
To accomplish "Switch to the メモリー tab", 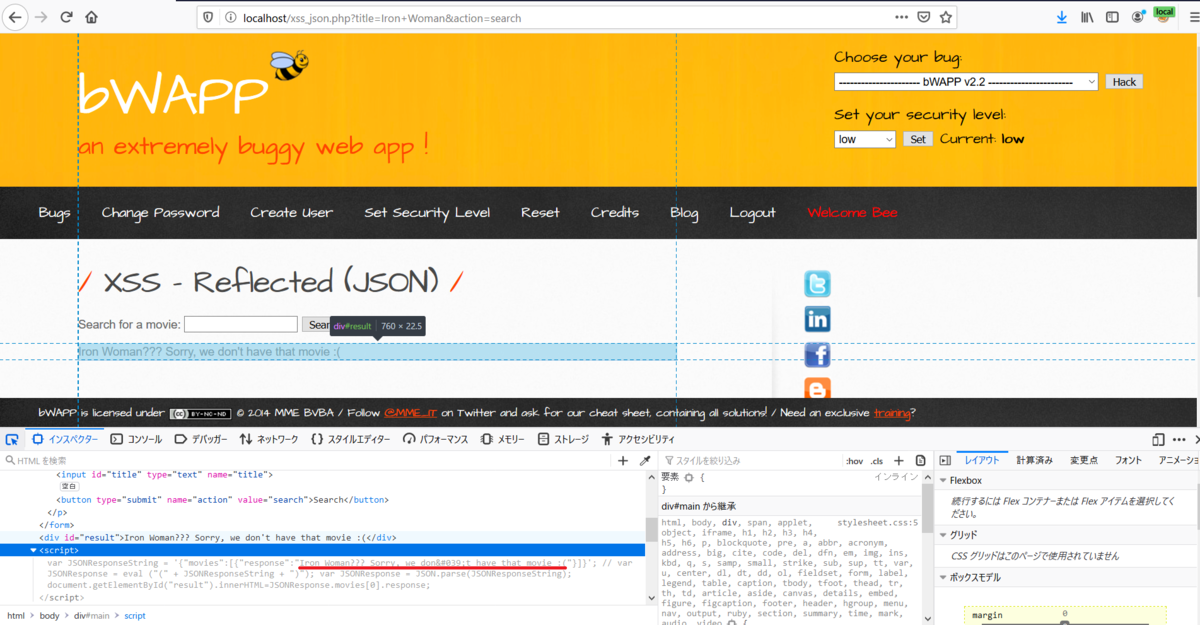I will 503,439.
